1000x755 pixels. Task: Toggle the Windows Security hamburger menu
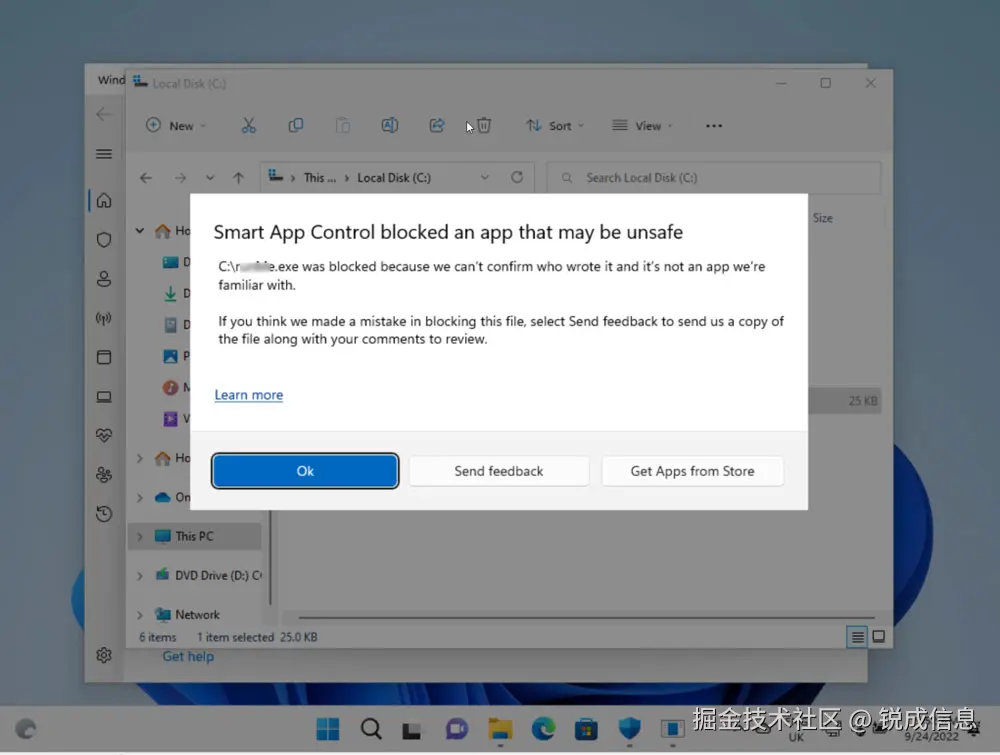coord(103,154)
